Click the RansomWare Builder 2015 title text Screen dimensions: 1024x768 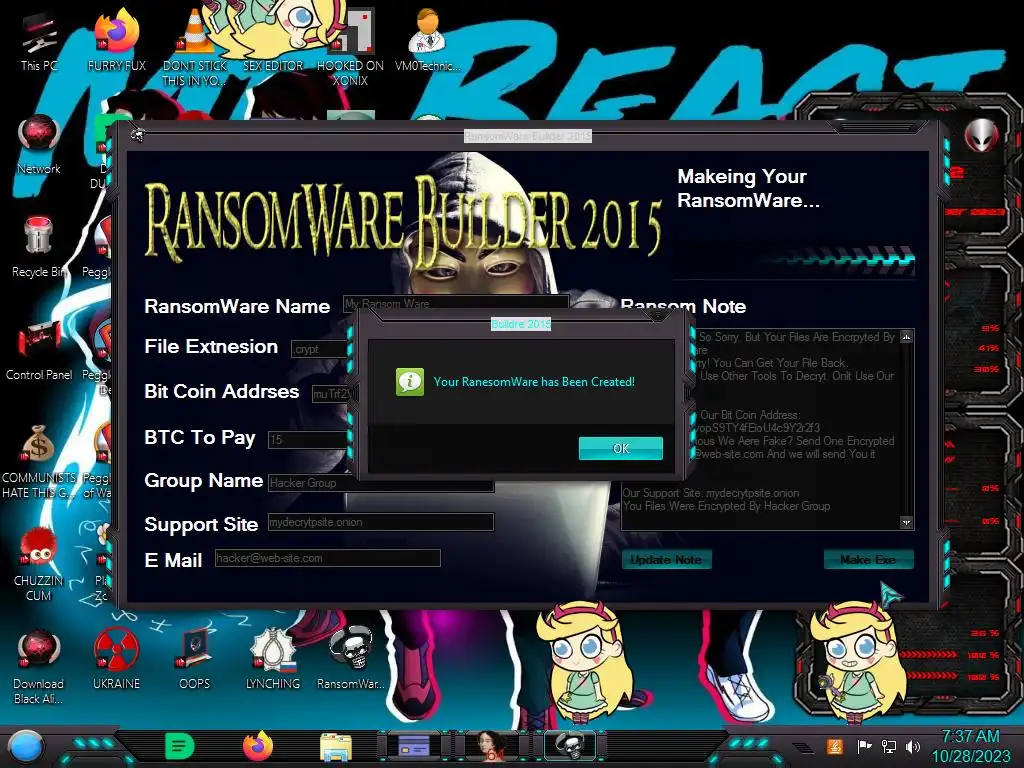pos(528,136)
